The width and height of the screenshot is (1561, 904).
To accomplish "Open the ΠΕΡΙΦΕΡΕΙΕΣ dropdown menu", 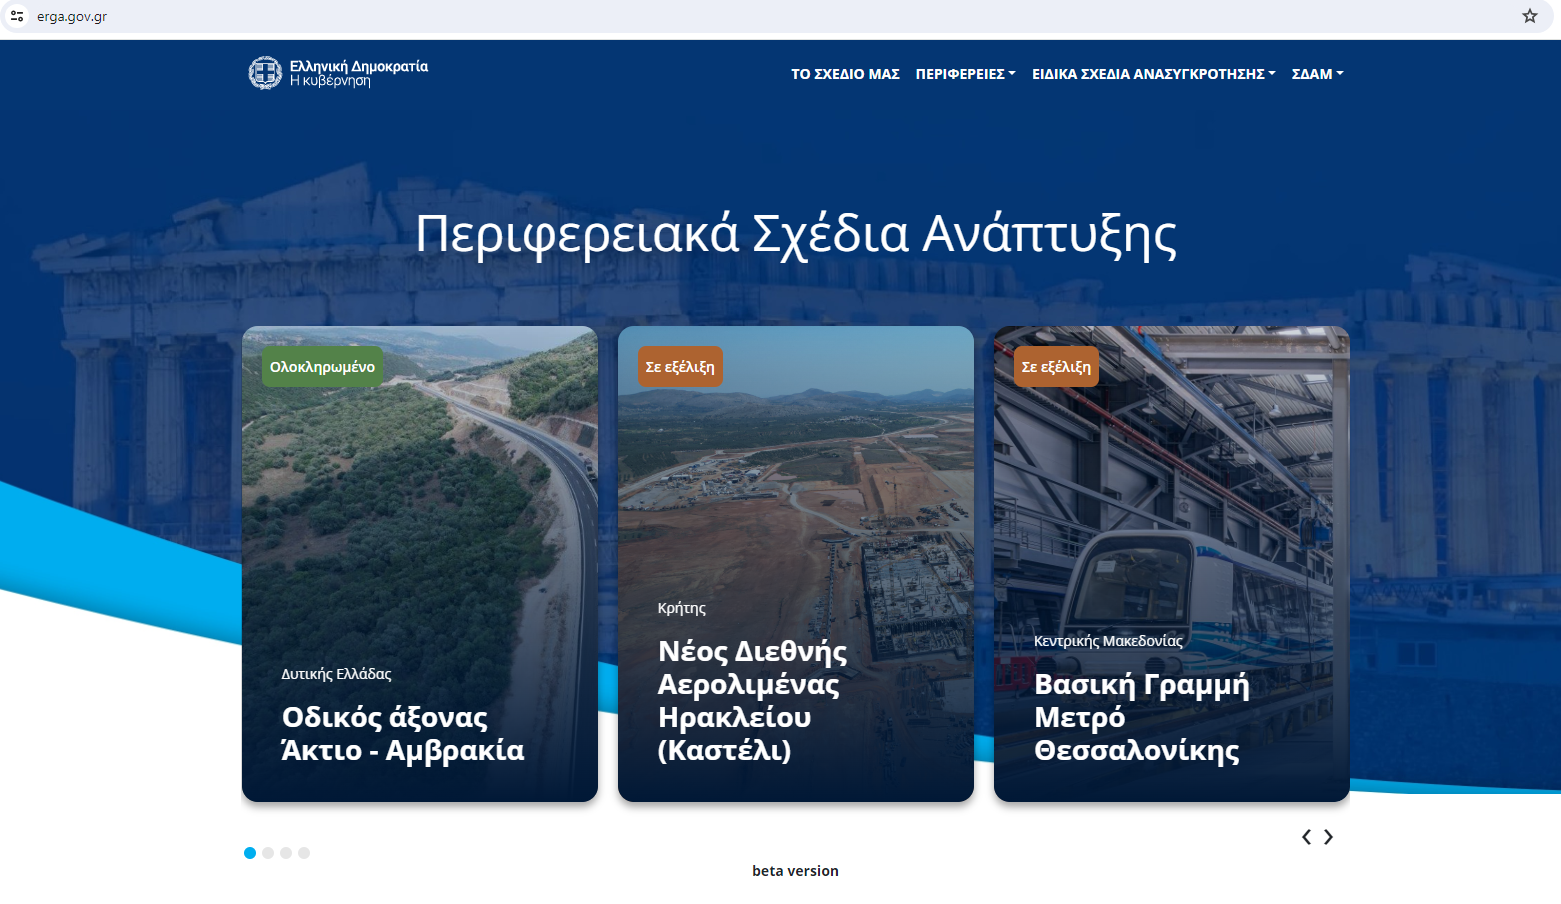I will (x=965, y=73).
